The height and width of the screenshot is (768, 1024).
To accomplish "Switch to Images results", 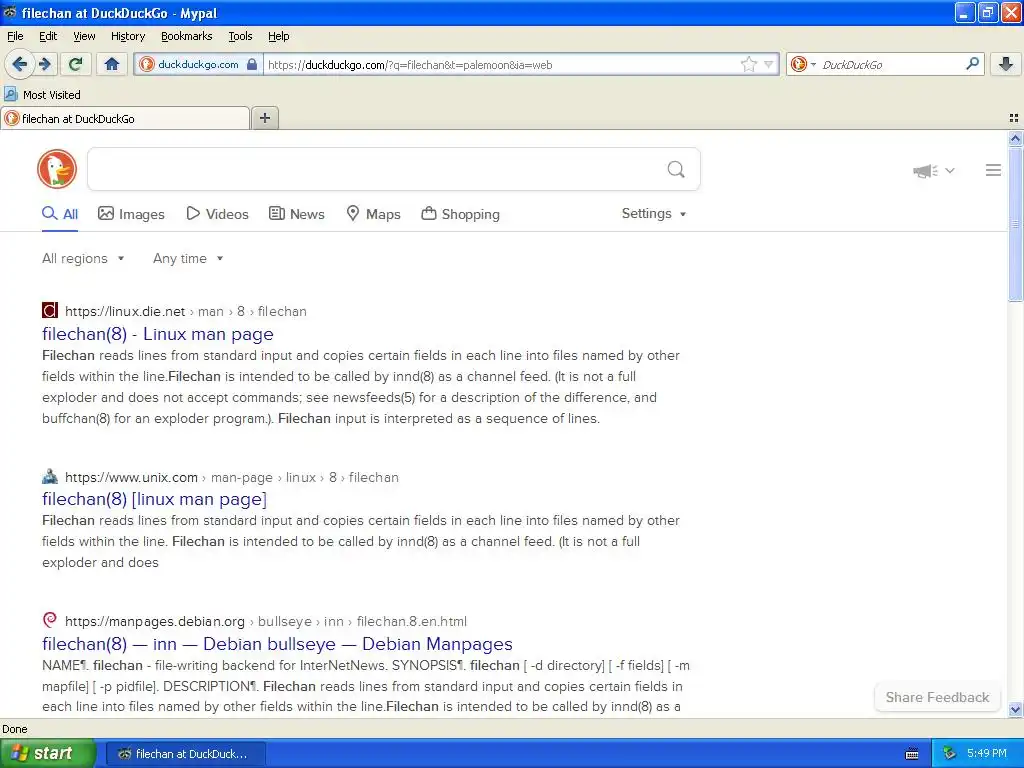I will pos(131,214).
